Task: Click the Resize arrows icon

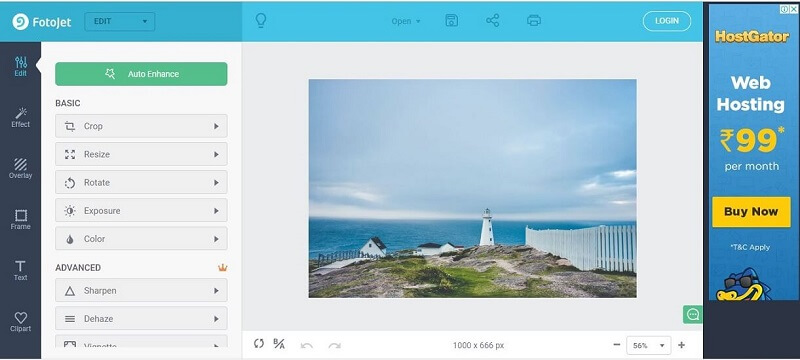Action: 70,154
